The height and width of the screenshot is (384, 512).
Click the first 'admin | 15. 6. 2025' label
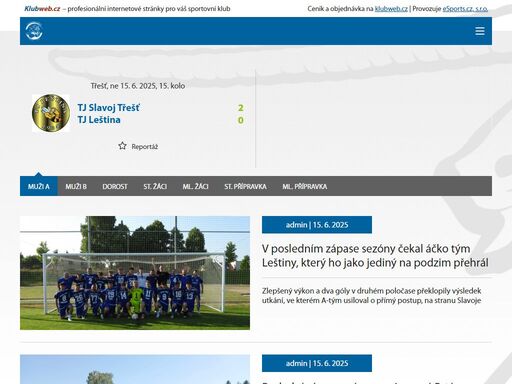pyautogui.click(x=317, y=225)
